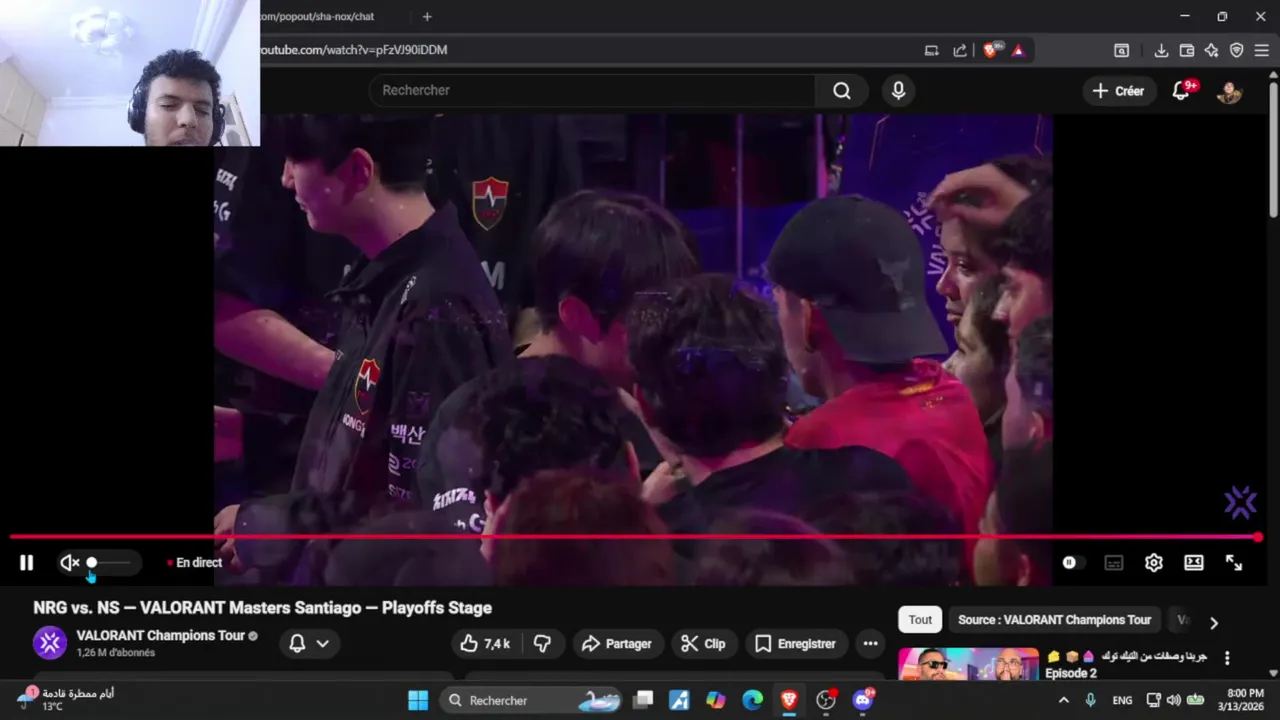This screenshot has height=720, width=1280.
Task: Open Brave Shields lion icon
Action: pos(991,51)
